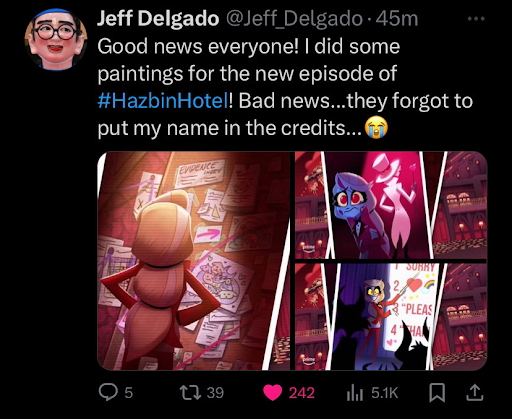Open the large evidence board painting image

(x=194, y=261)
